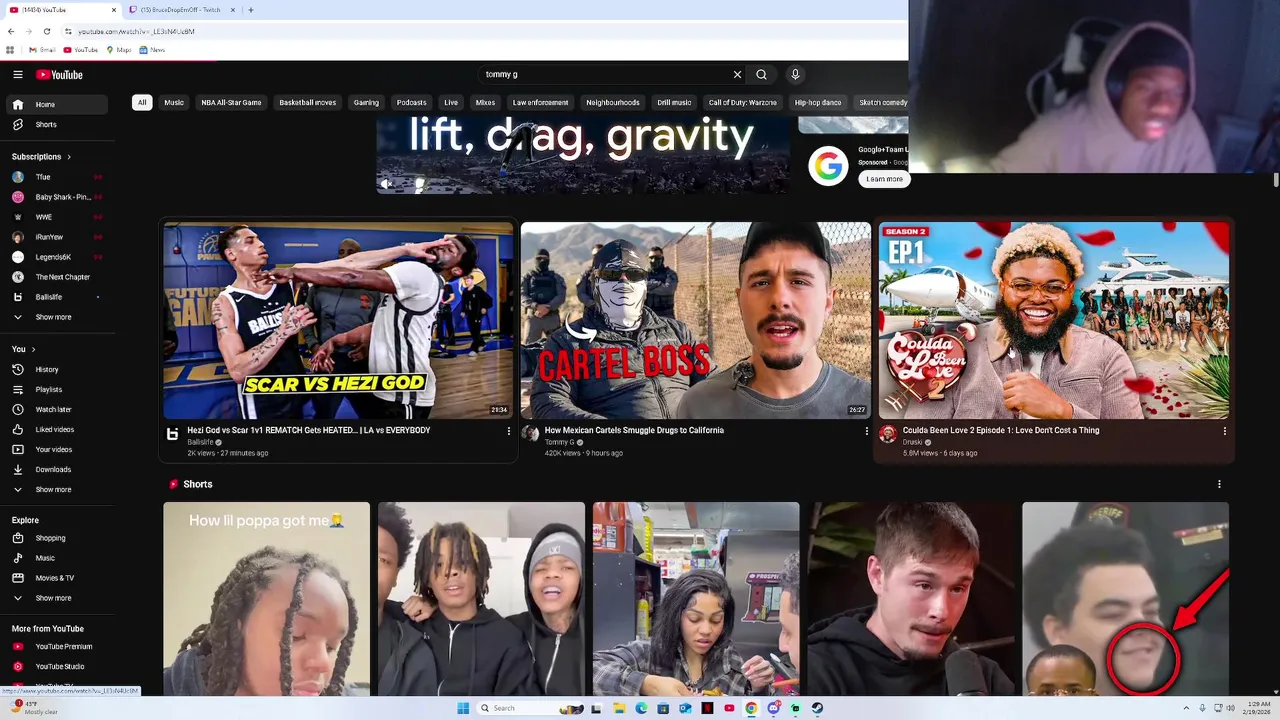Click Learn more on the Google ad
1280x720 pixels.
pos(884,179)
